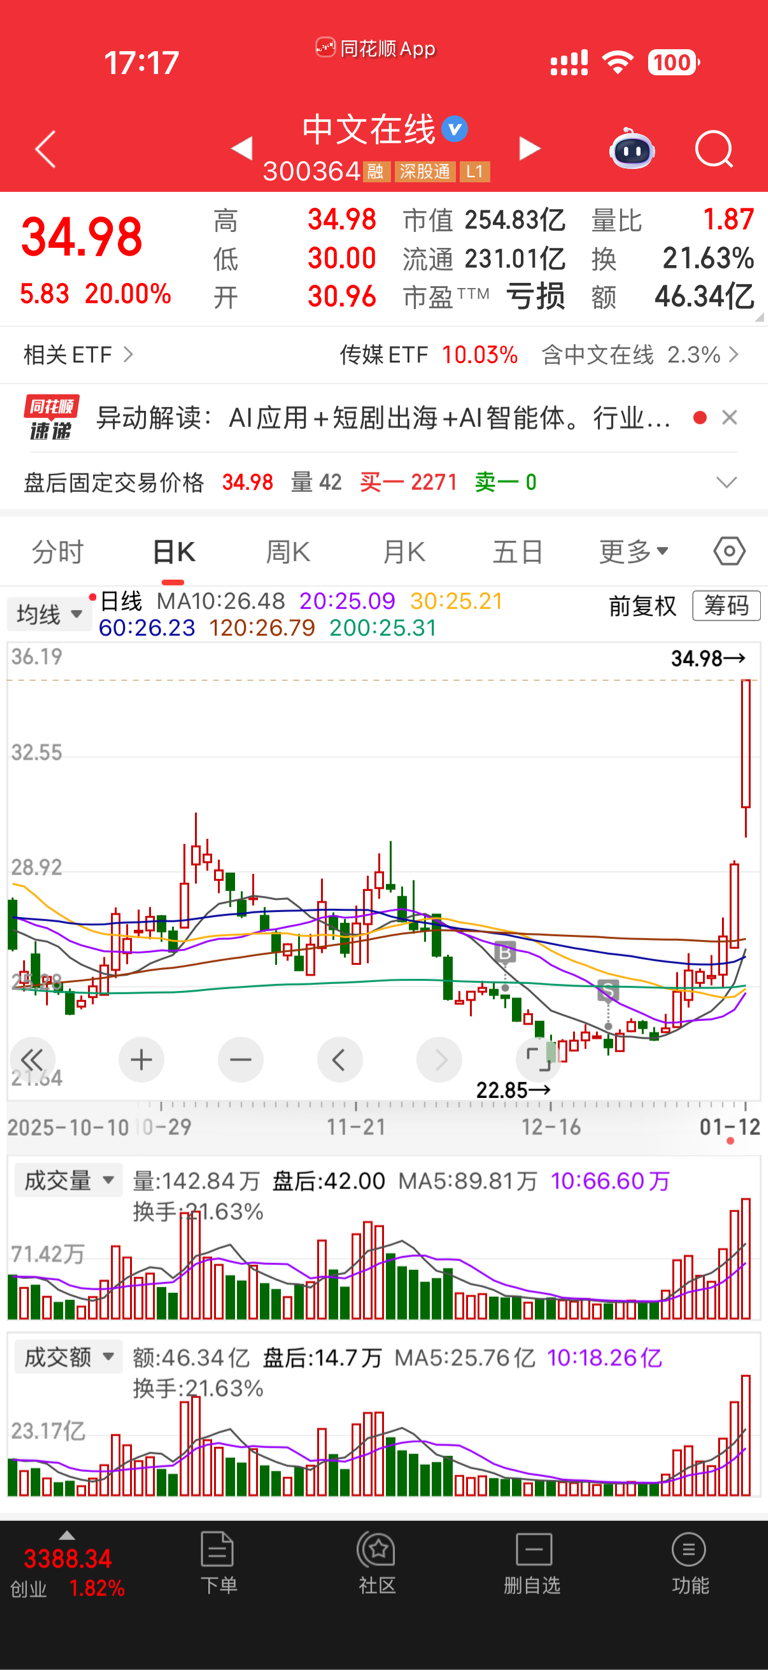
Task: Toggle 前复权 price adjustment setting
Action: (642, 606)
